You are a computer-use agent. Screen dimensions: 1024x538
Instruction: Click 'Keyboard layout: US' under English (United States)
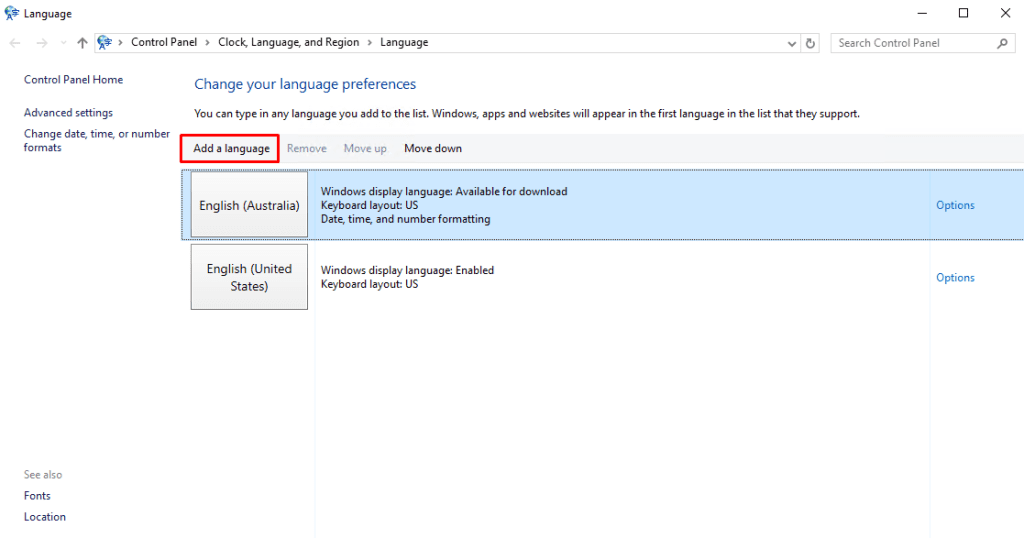click(369, 284)
